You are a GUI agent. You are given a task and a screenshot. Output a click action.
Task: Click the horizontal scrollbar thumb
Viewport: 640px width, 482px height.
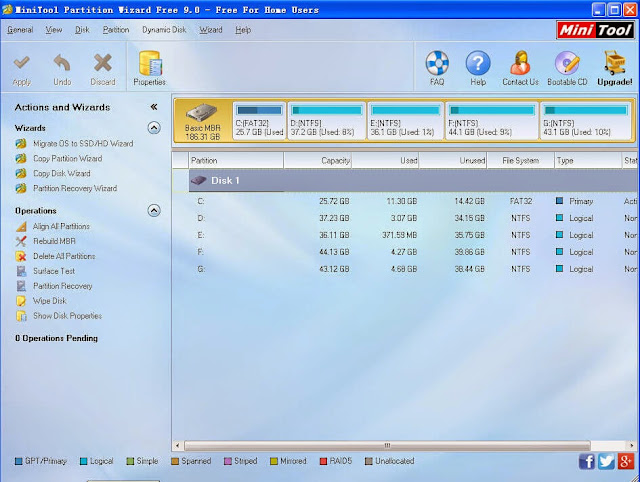[x=387, y=445]
